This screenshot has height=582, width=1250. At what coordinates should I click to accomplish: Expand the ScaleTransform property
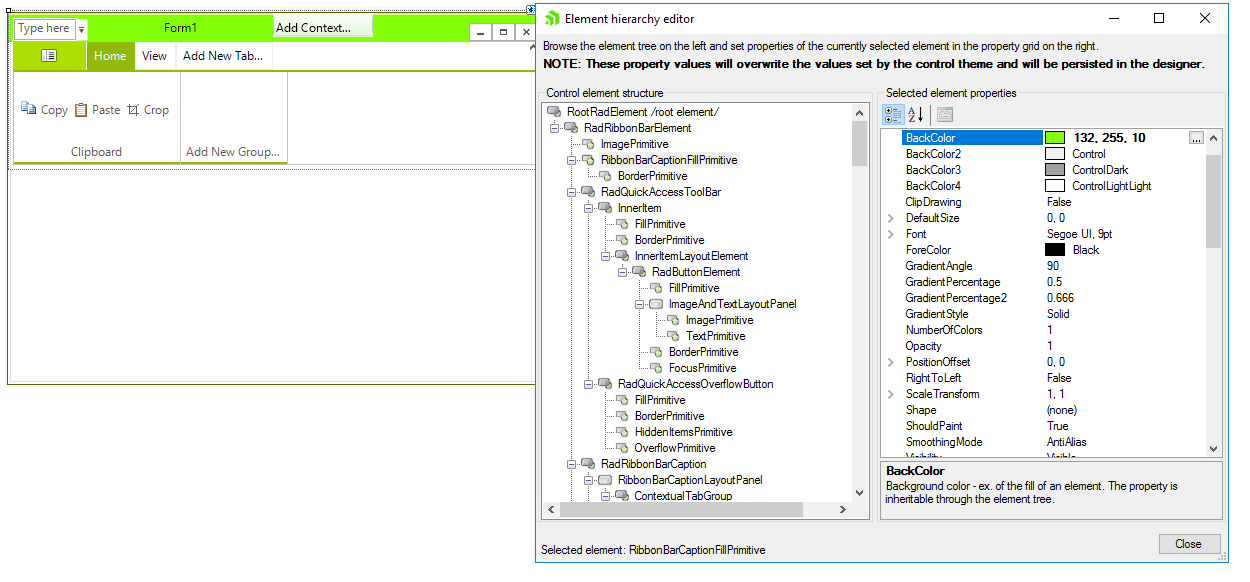[891, 394]
